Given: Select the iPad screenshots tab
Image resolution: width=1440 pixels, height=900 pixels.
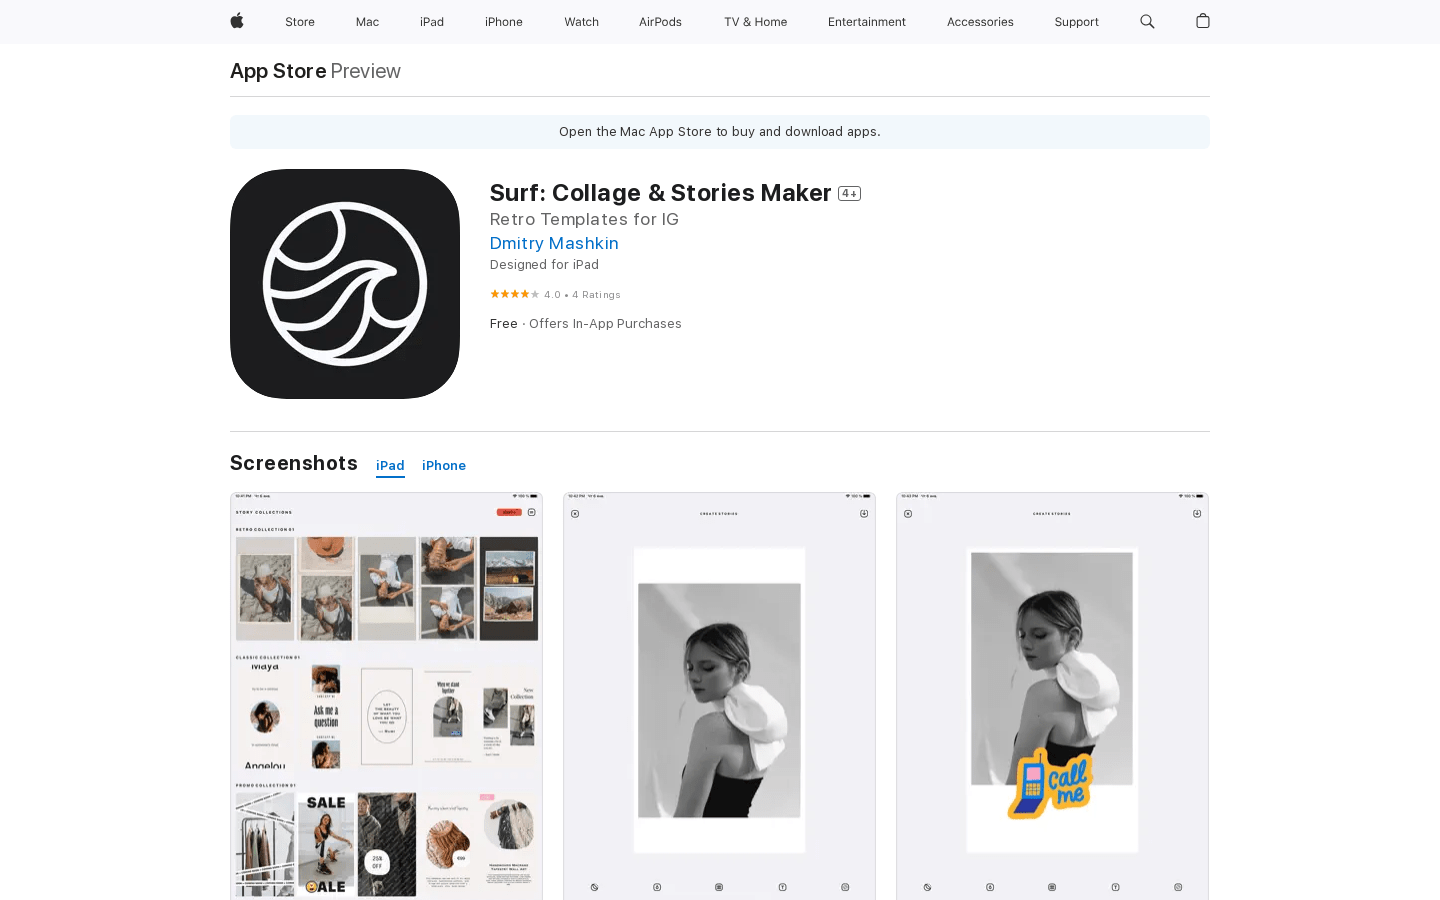Looking at the screenshot, I should click(x=390, y=466).
